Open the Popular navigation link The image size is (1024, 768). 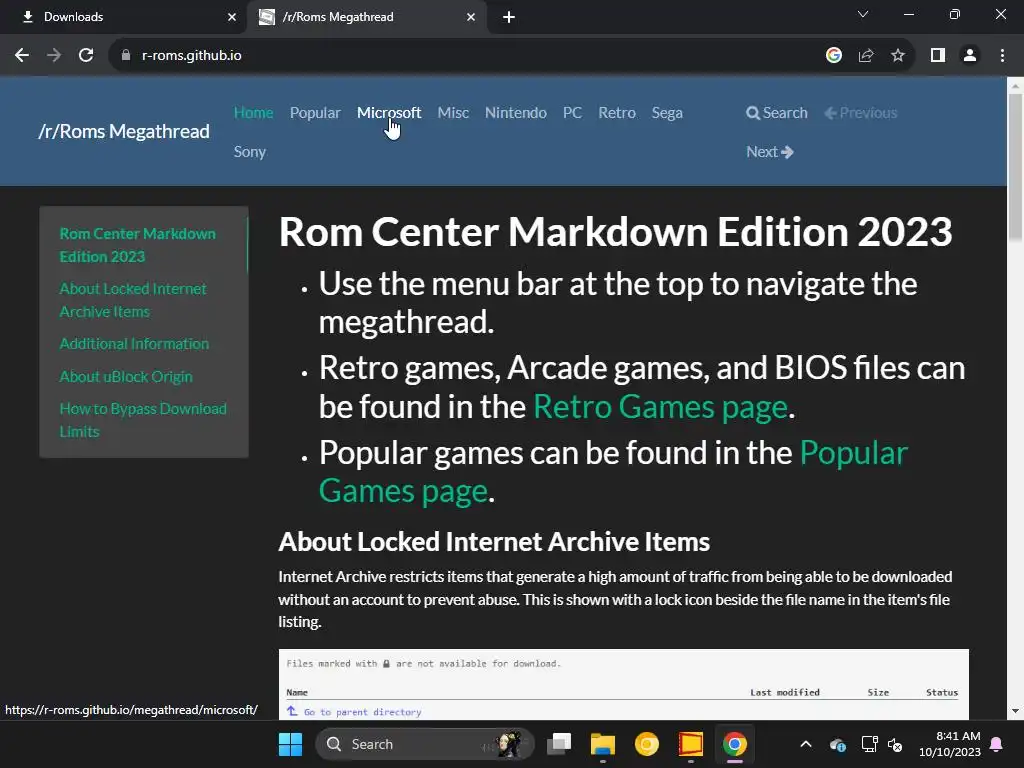click(x=315, y=112)
